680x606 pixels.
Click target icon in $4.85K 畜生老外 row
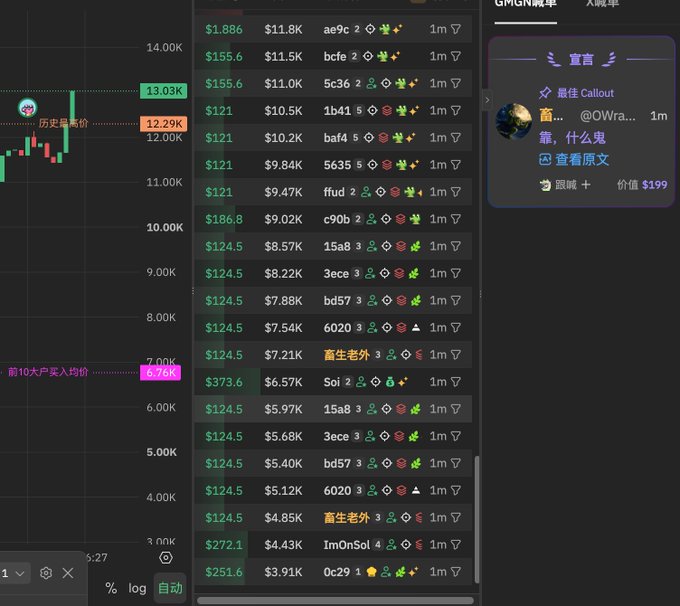point(405,518)
